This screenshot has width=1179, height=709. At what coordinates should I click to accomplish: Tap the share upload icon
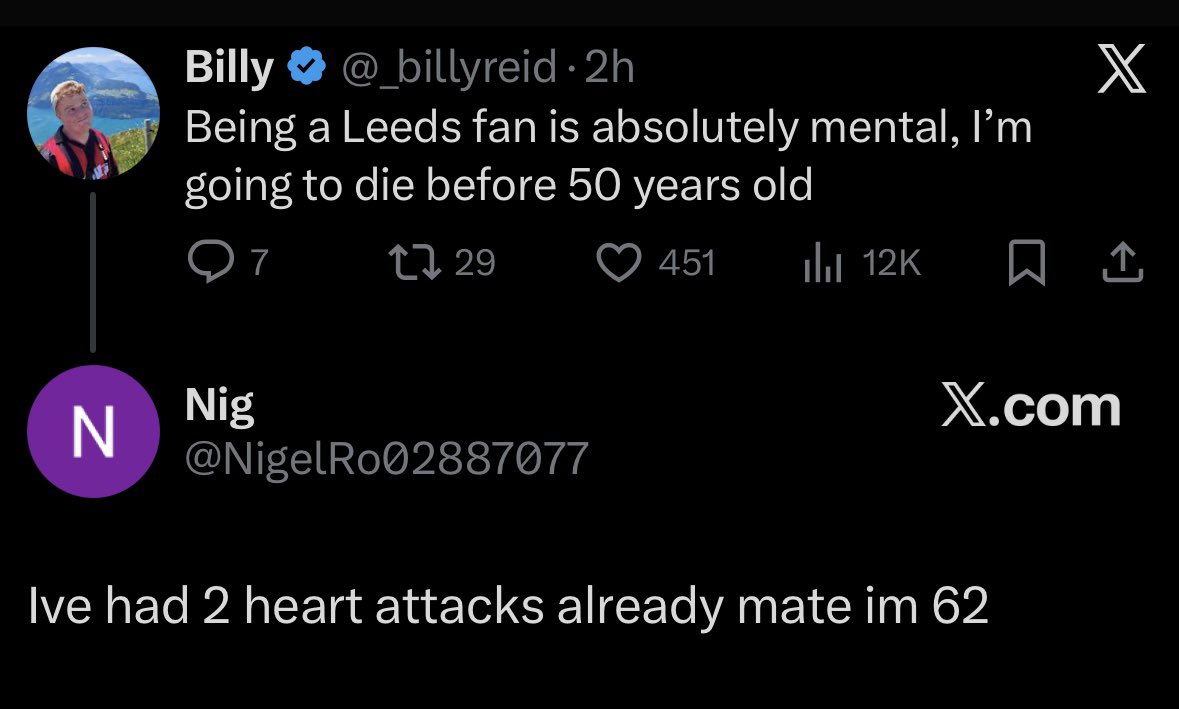[1122, 262]
